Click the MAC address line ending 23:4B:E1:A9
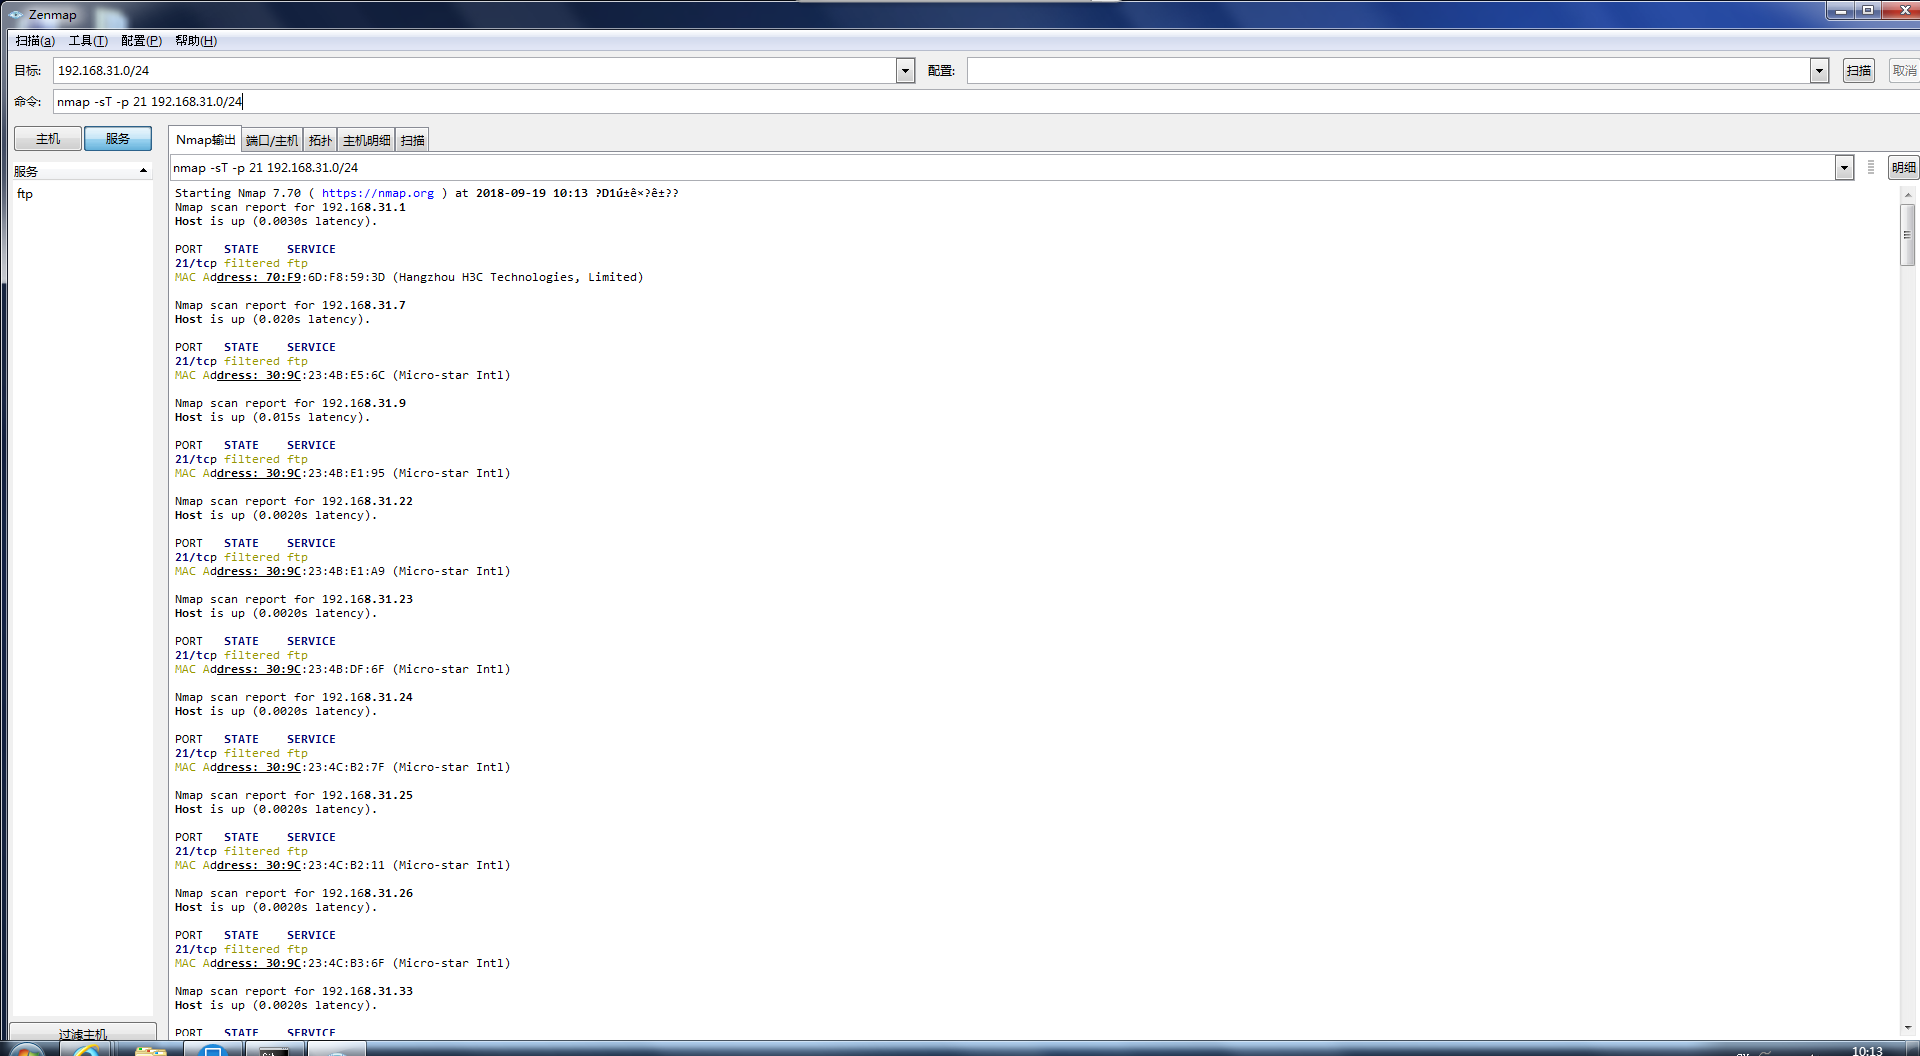 [343, 572]
